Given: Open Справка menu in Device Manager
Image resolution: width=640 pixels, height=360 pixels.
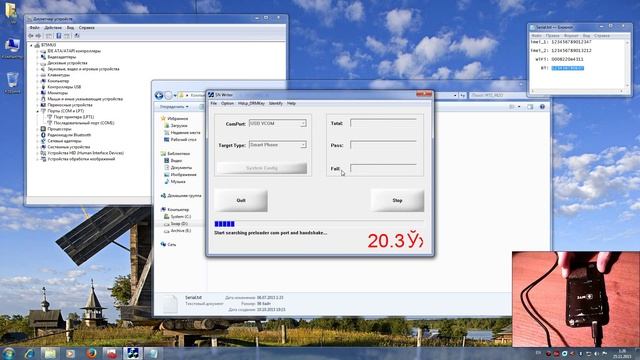Looking at the screenshot, I should pyautogui.click(x=87, y=28).
